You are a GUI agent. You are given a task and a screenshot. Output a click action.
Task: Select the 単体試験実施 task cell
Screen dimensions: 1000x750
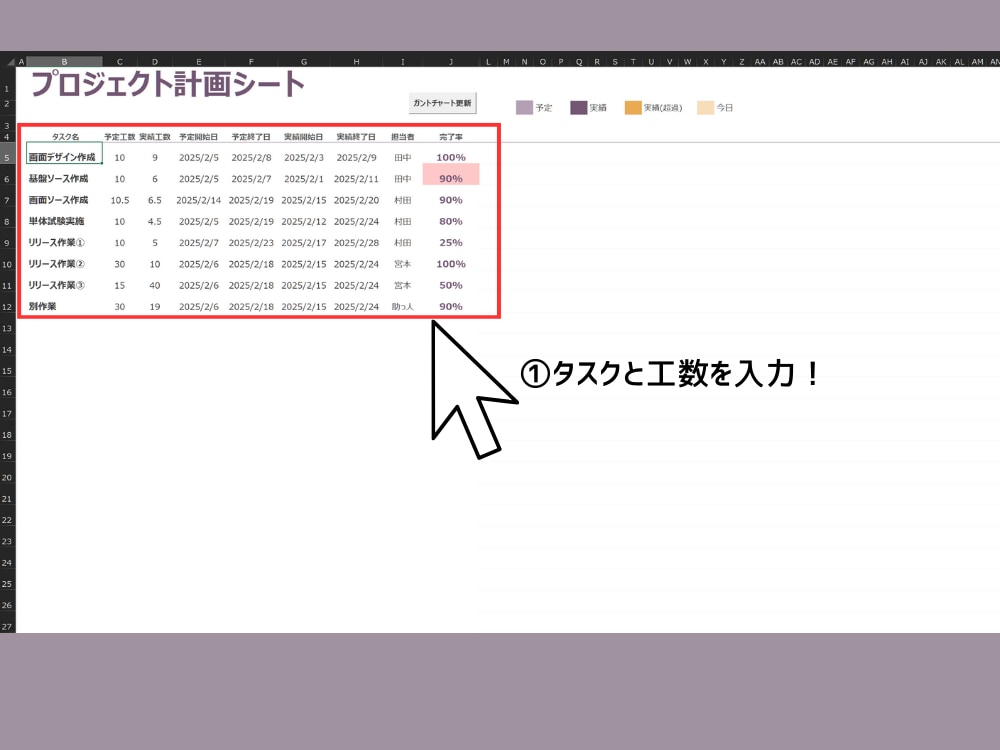[56, 221]
